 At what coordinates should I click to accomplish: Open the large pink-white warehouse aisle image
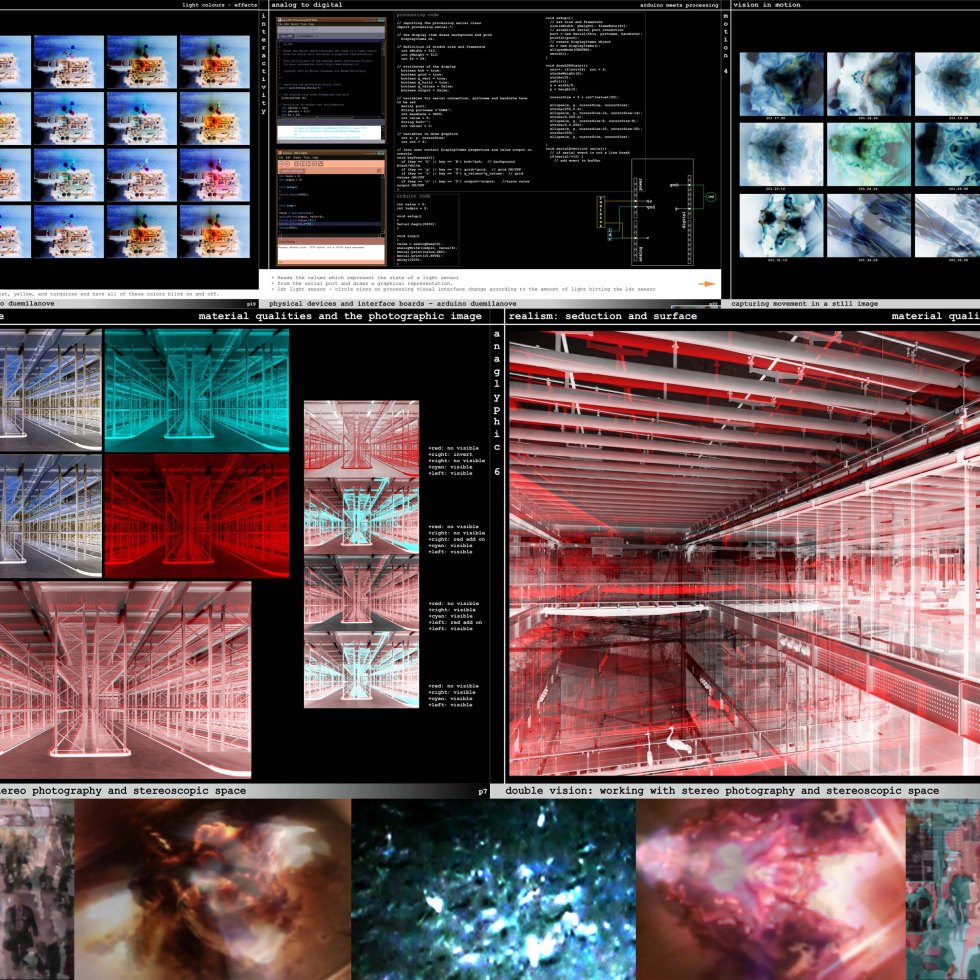[125, 680]
